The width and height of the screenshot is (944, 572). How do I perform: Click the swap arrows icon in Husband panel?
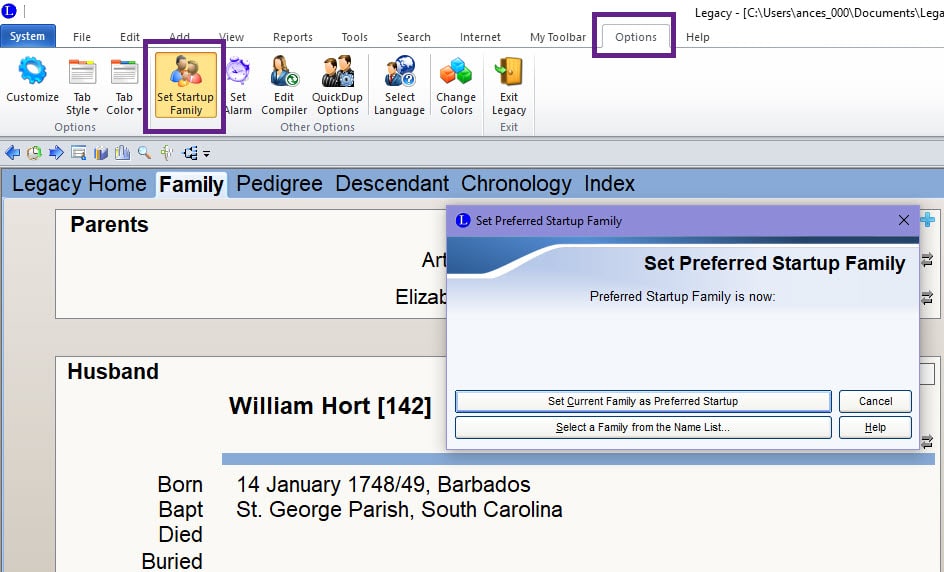click(x=927, y=441)
